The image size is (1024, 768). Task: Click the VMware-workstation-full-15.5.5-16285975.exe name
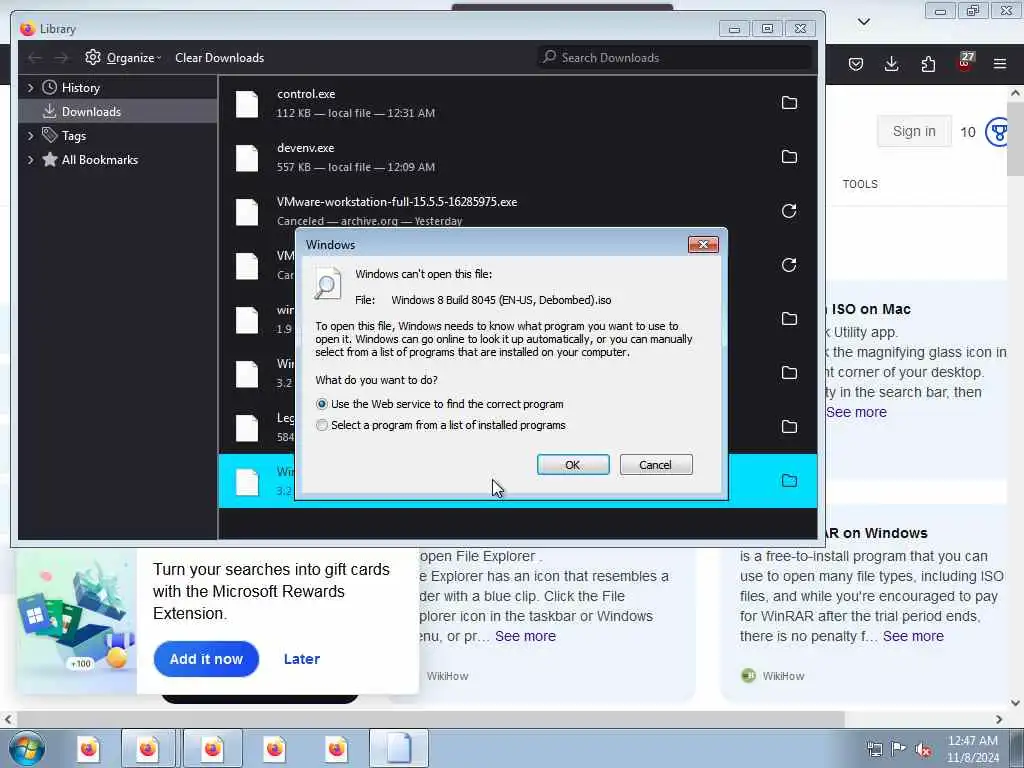click(x=397, y=202)
